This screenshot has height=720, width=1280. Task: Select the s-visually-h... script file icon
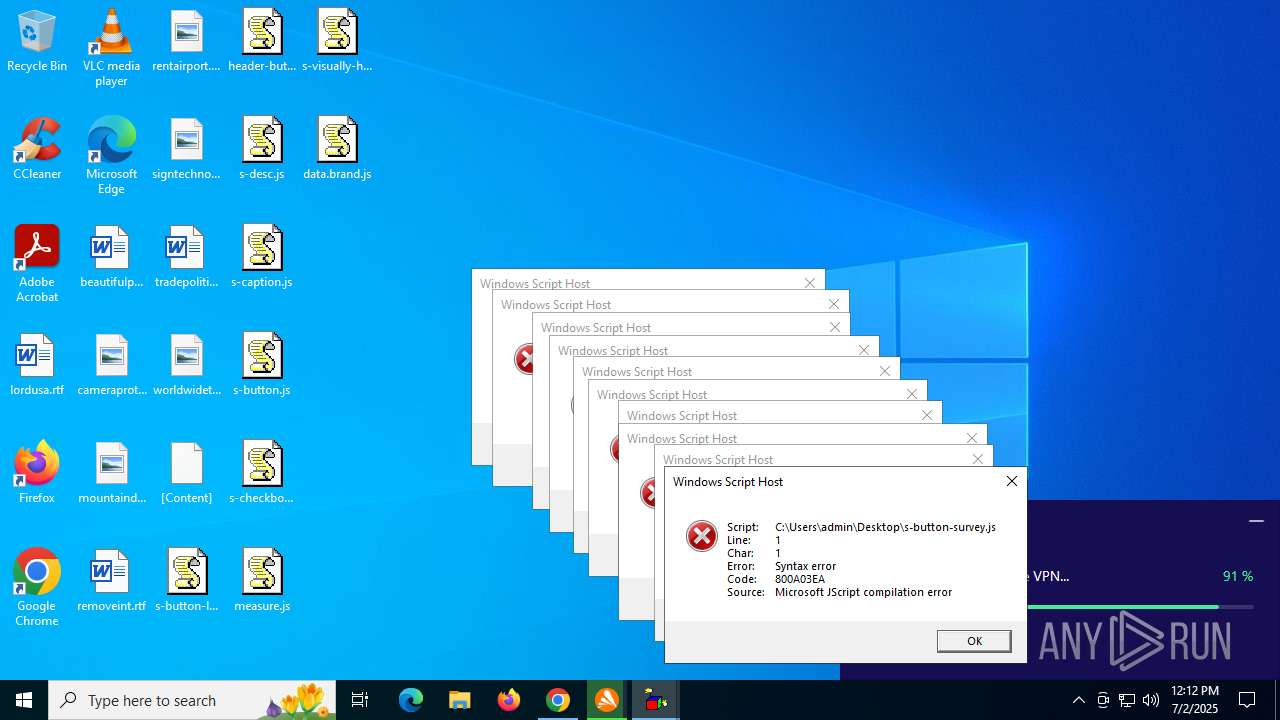point(337,42)
